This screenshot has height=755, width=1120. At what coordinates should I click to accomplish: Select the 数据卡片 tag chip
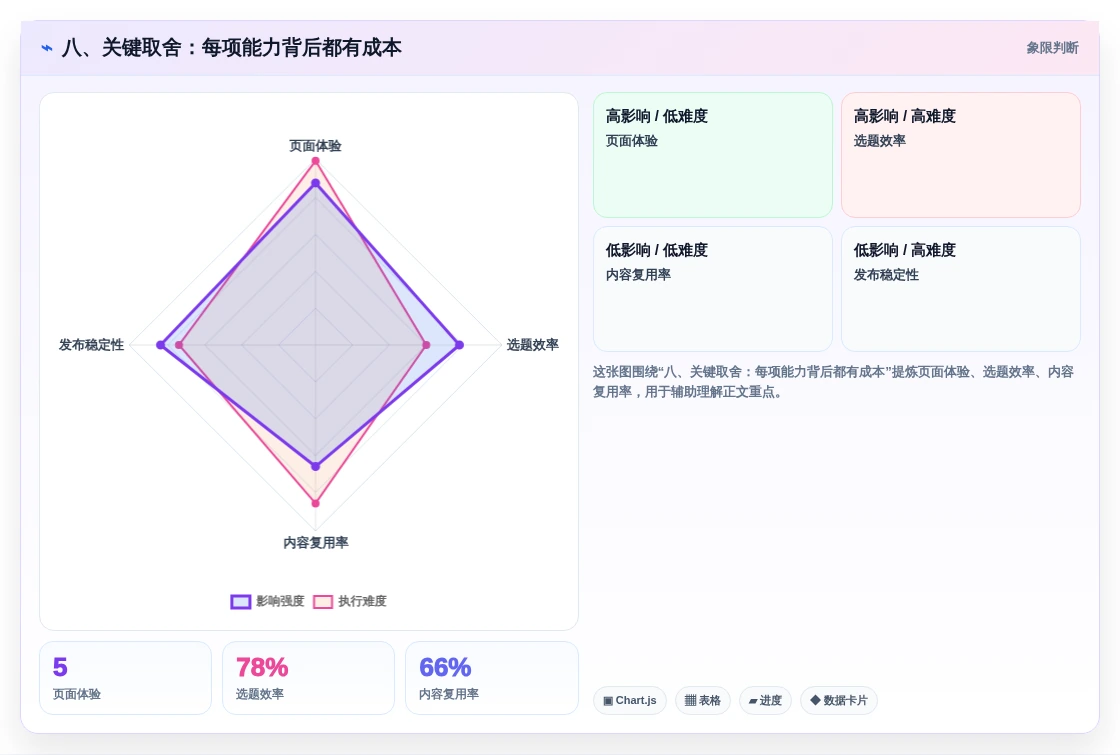coord(839,700)
